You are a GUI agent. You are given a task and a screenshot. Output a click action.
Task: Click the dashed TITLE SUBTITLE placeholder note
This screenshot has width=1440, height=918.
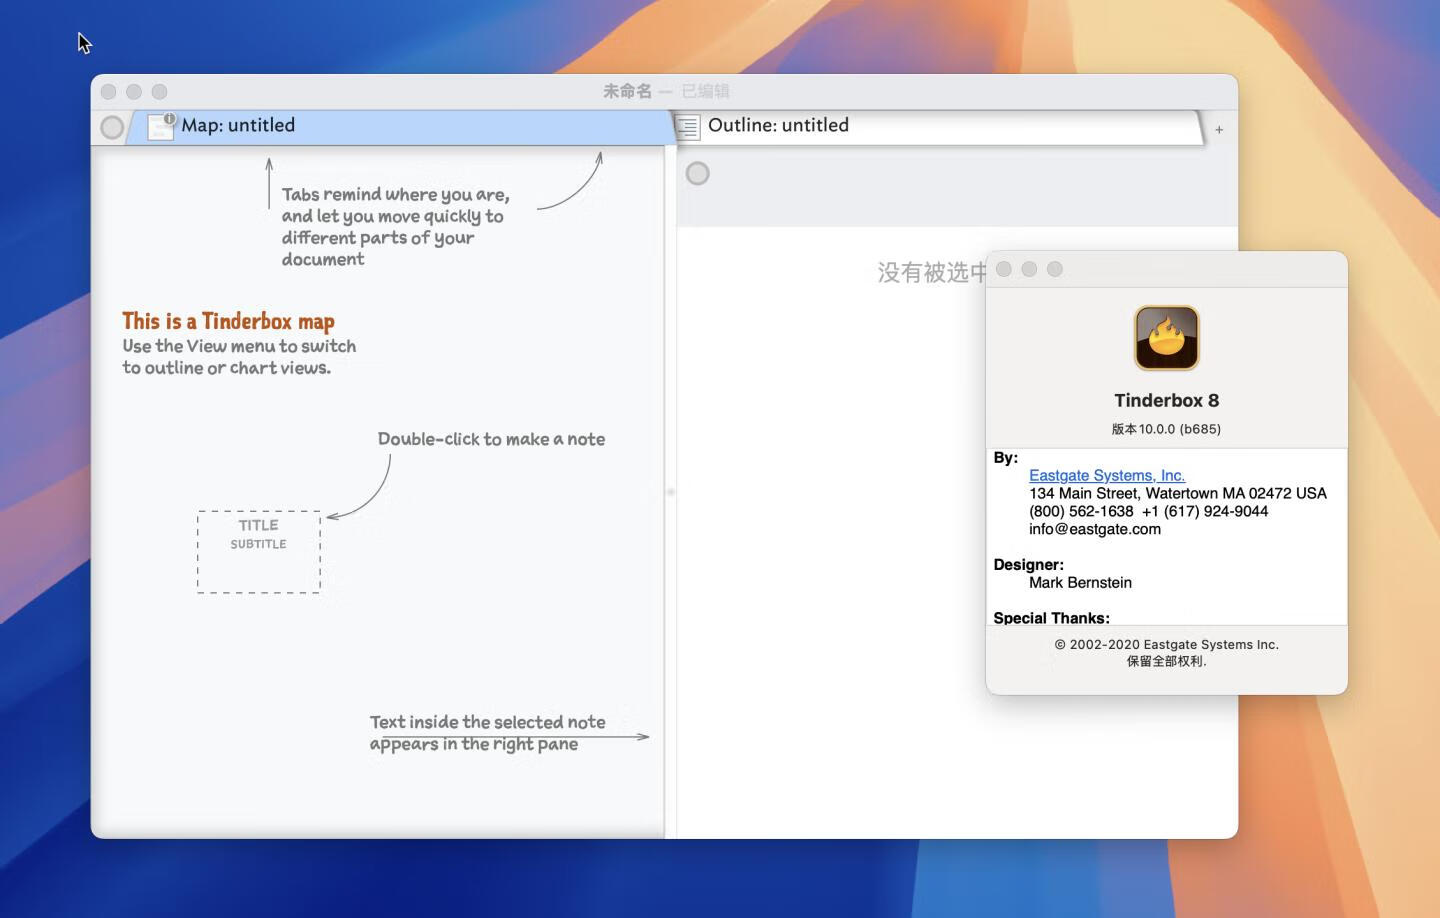click(x=259, y=552)
